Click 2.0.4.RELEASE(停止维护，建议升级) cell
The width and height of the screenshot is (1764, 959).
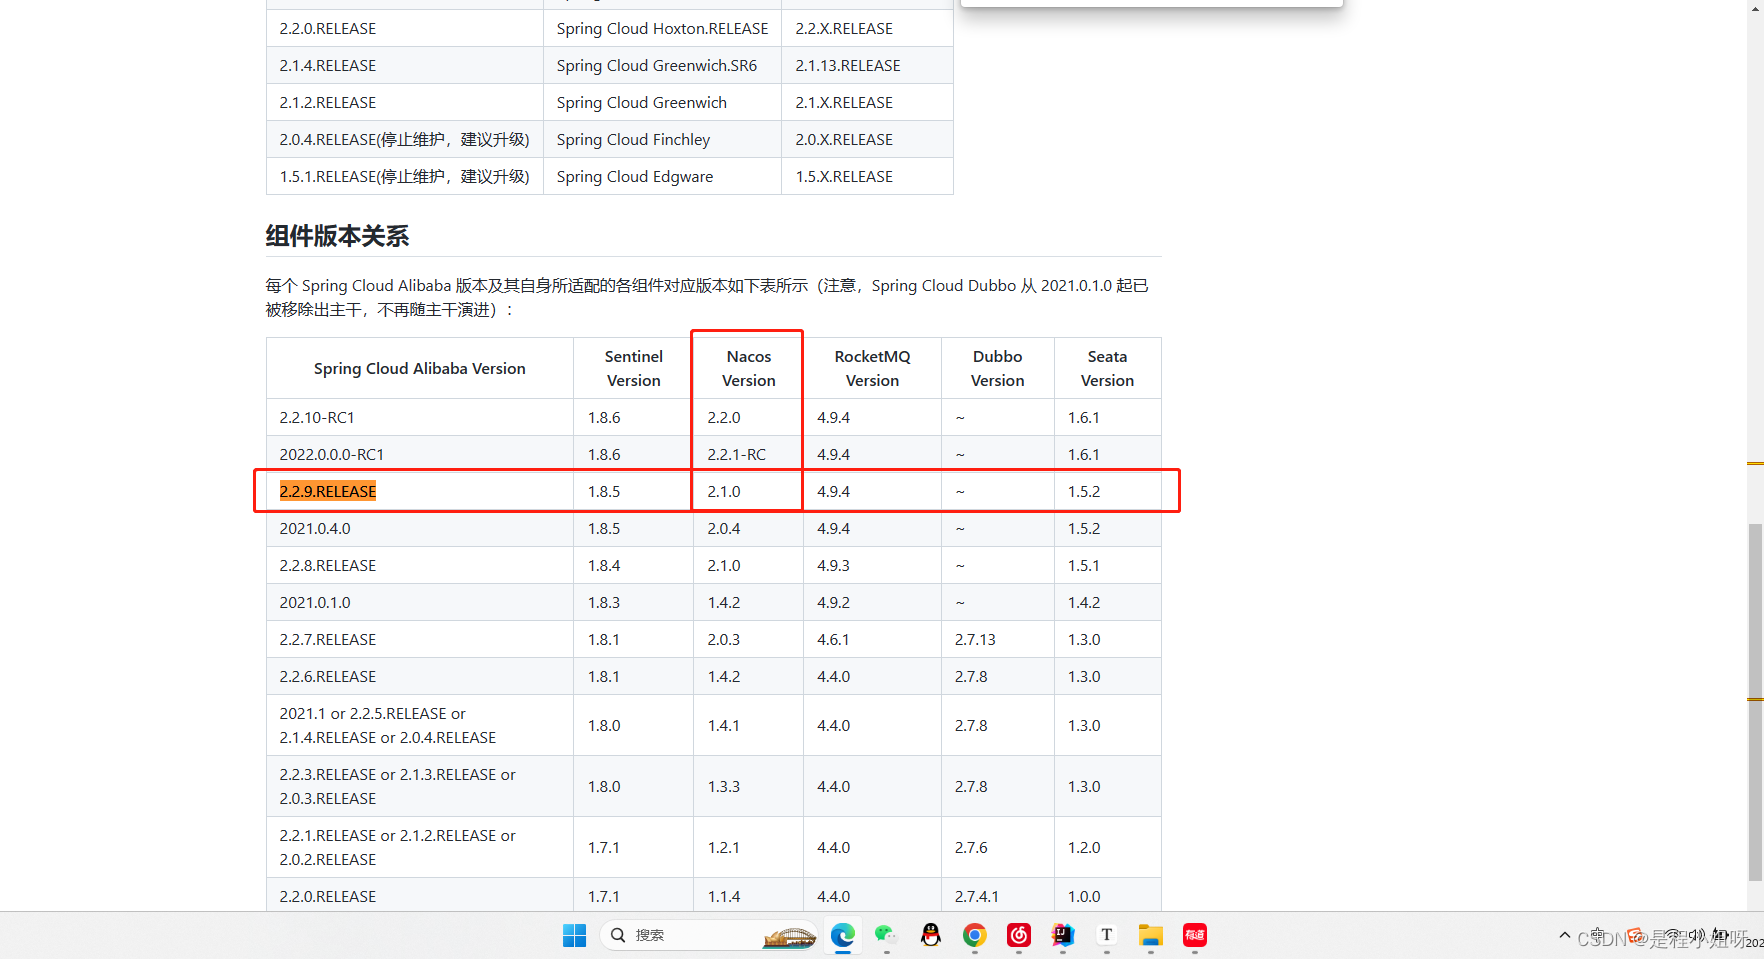(x=404, y=139)
